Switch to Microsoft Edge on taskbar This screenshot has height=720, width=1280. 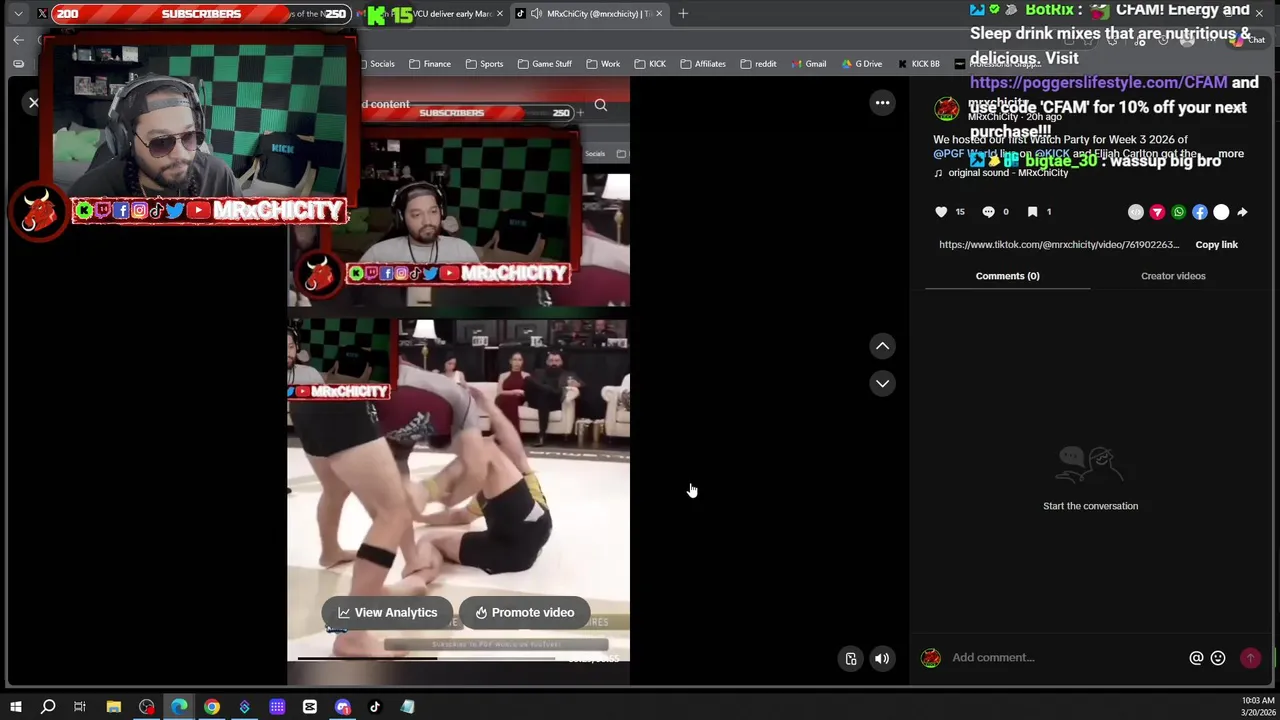coord(179,707)
